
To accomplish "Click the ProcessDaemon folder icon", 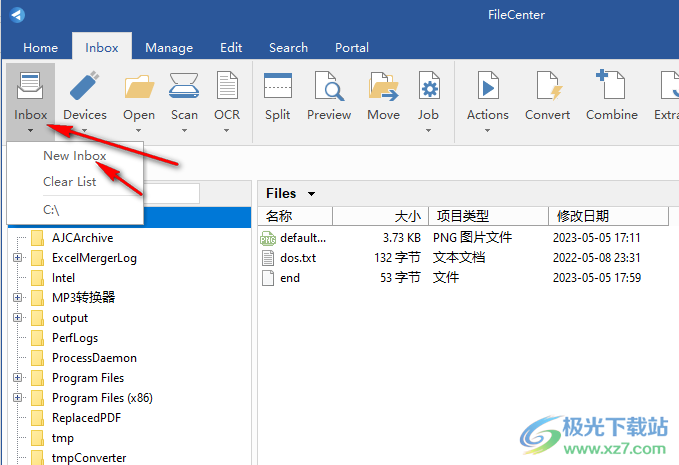I will click(37, 358).
